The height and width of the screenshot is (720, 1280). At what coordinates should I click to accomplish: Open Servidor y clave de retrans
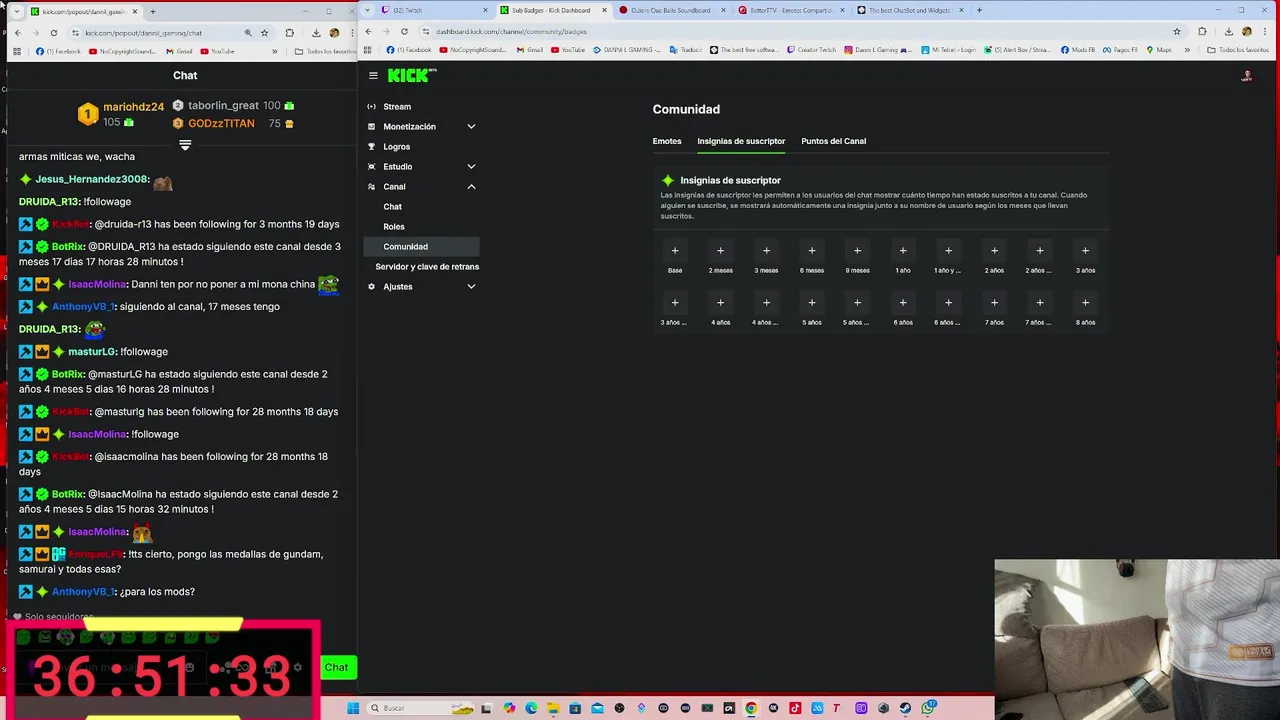[427, 267]
